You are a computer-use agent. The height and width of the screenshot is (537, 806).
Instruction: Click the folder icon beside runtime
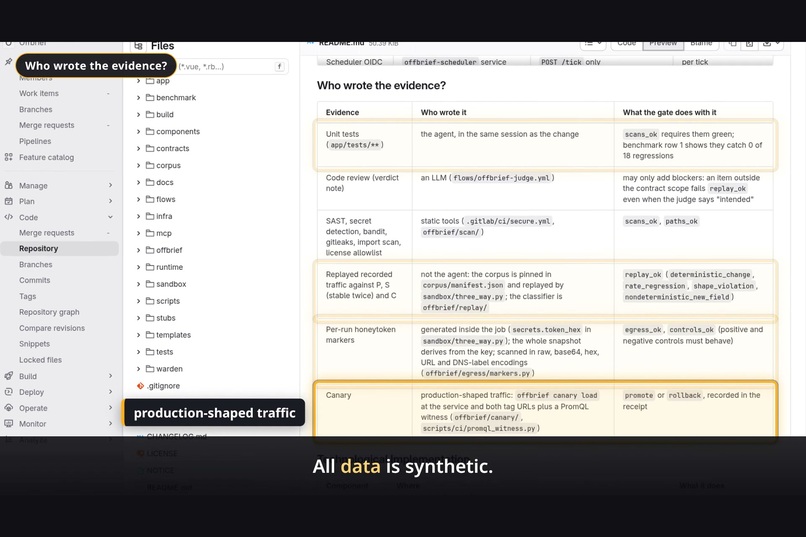150,267
